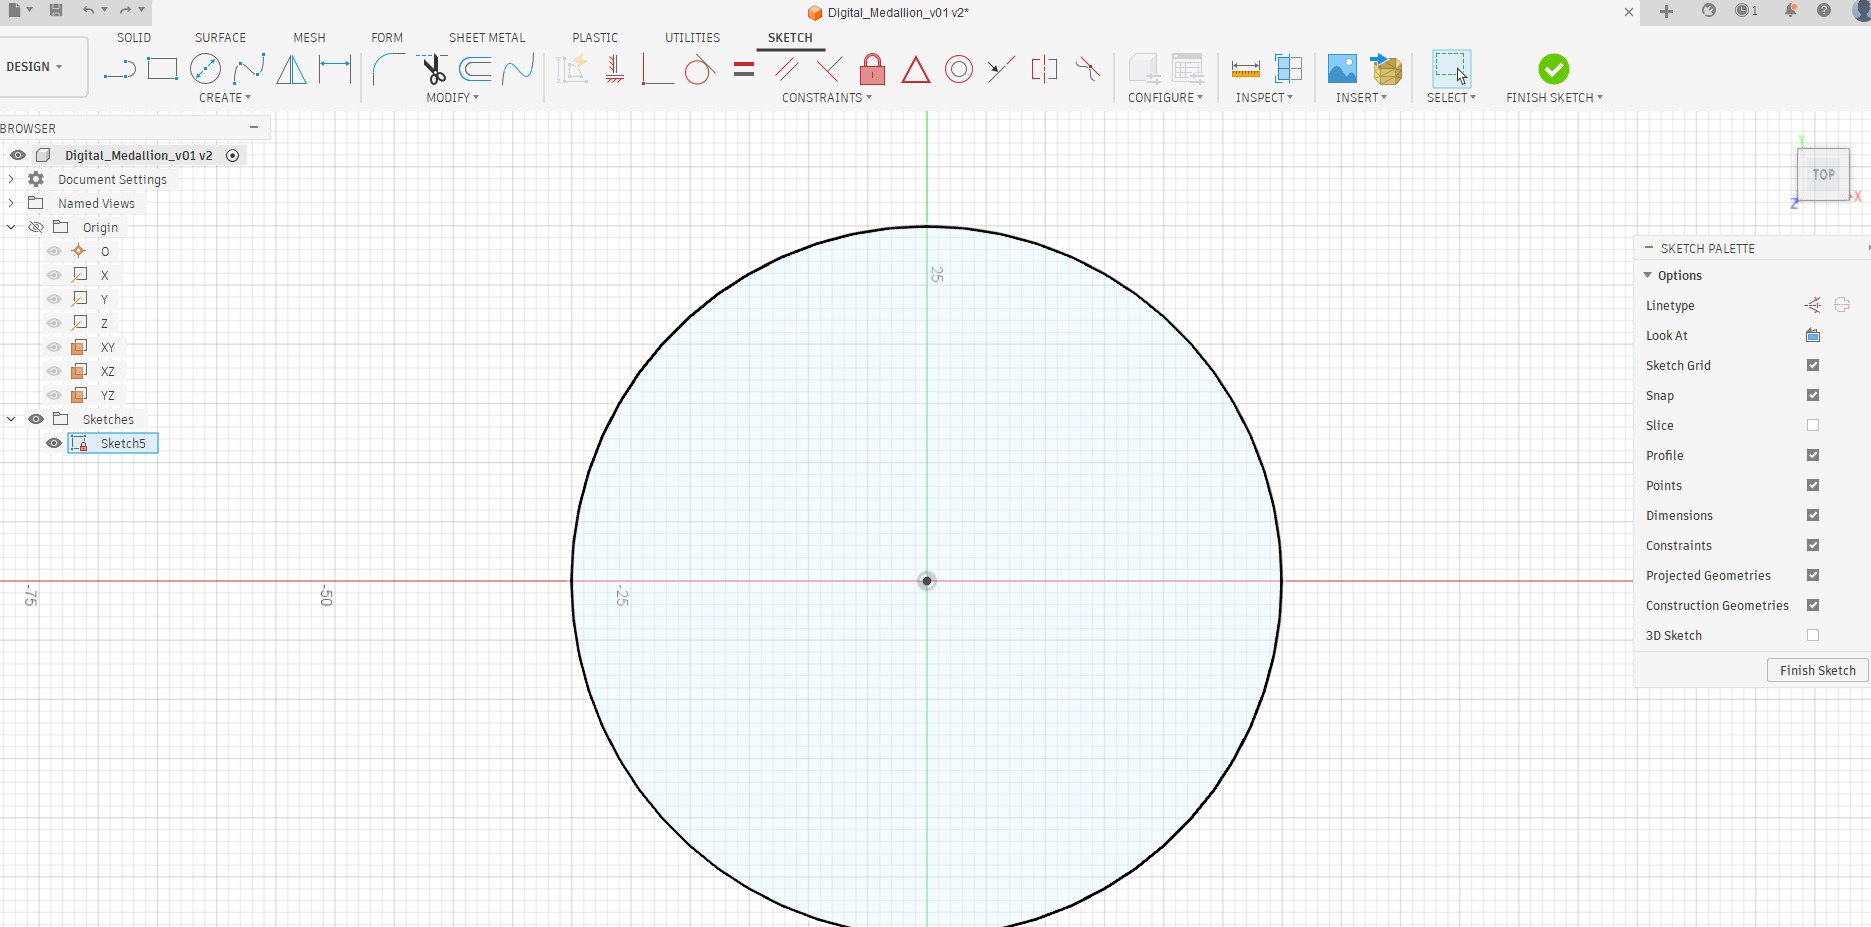Click the TOP face of the ViewCube
This screenshot has width=1871, height=927.
[1823, 175]
